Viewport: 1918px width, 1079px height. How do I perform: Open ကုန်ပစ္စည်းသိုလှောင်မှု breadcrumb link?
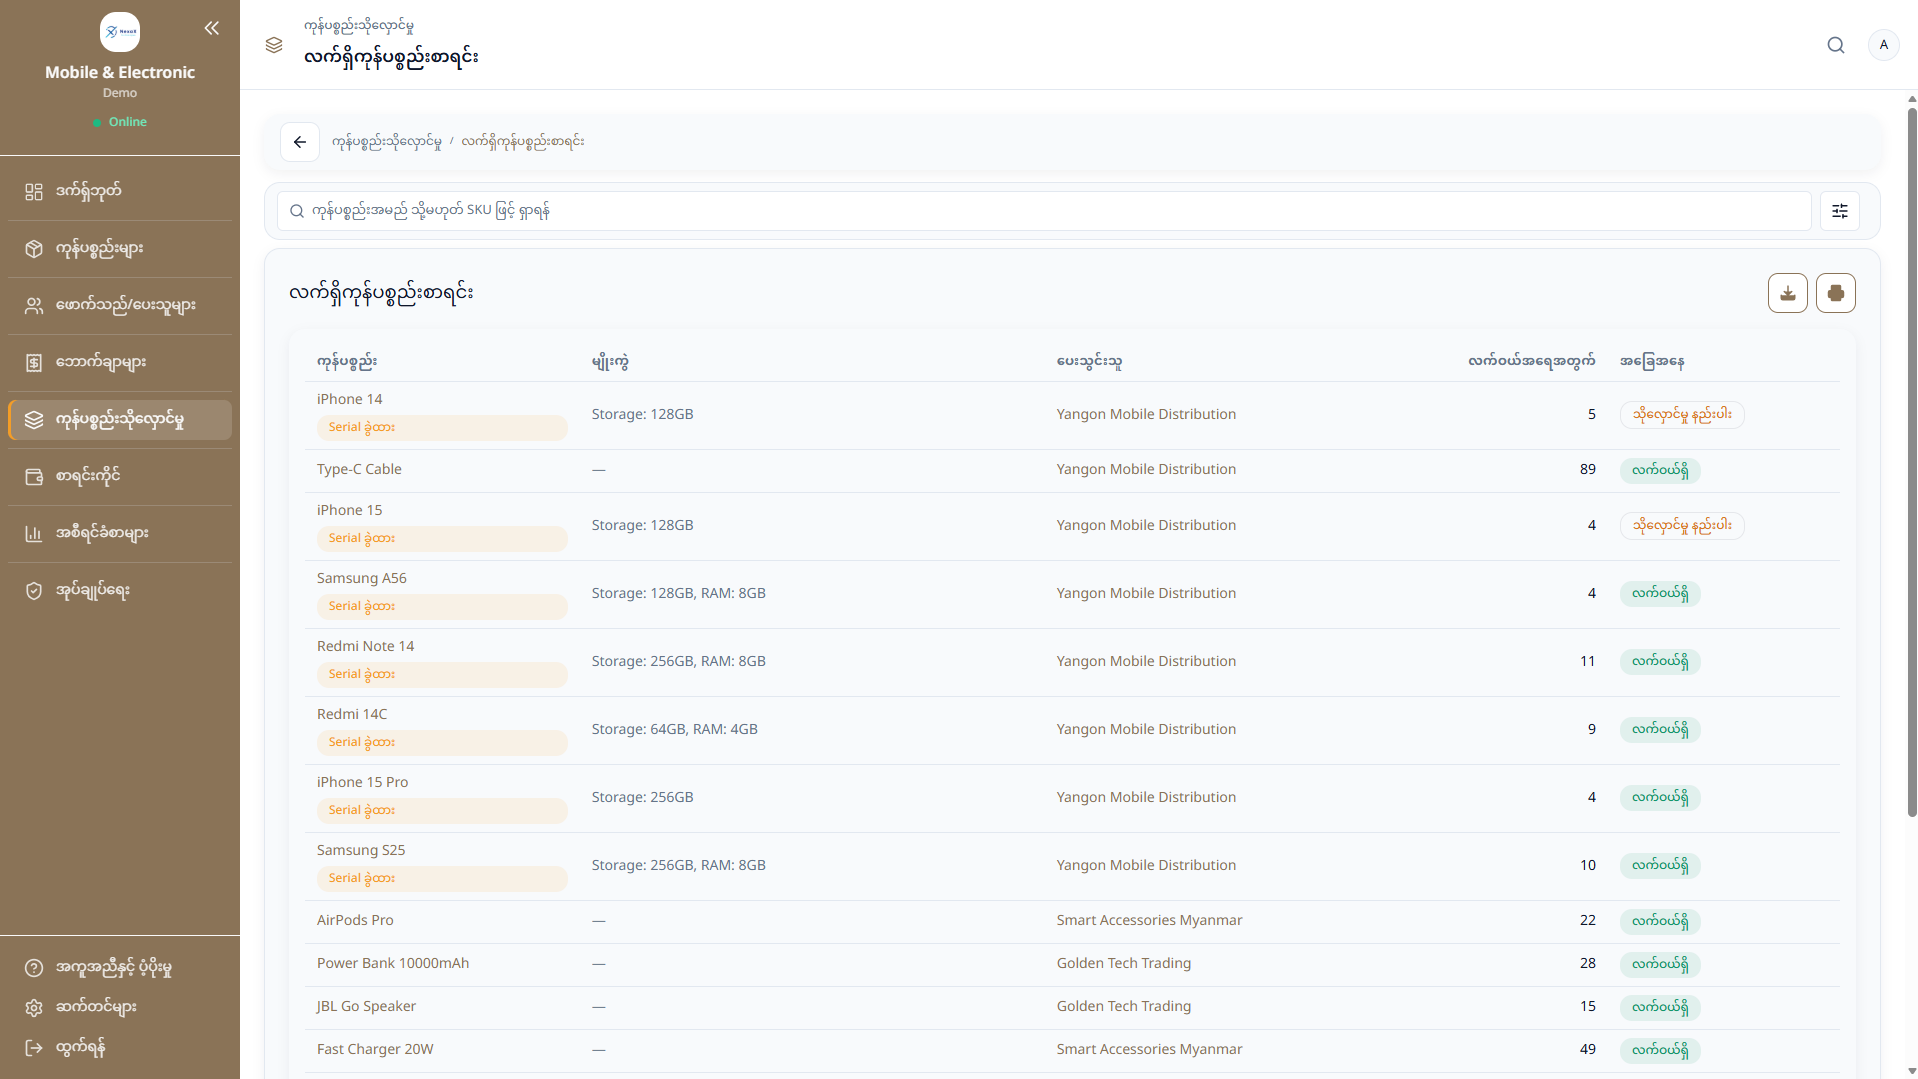387,142
